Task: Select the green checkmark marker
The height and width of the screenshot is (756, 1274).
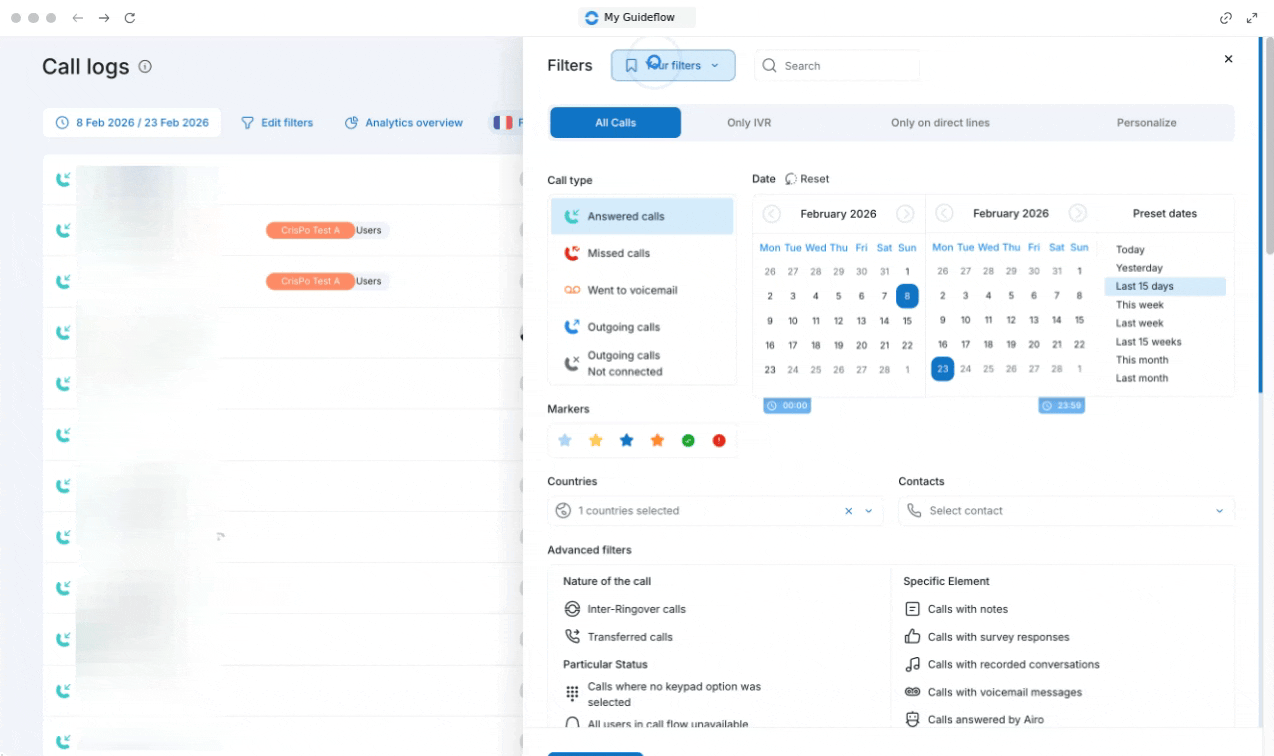Action: point(688,441)
